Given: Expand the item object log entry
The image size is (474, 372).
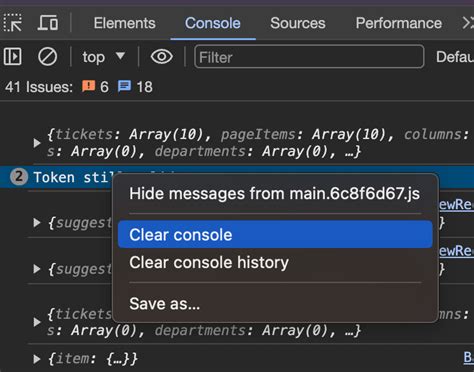Looking at the screenshot, I should tap(37, 359).
